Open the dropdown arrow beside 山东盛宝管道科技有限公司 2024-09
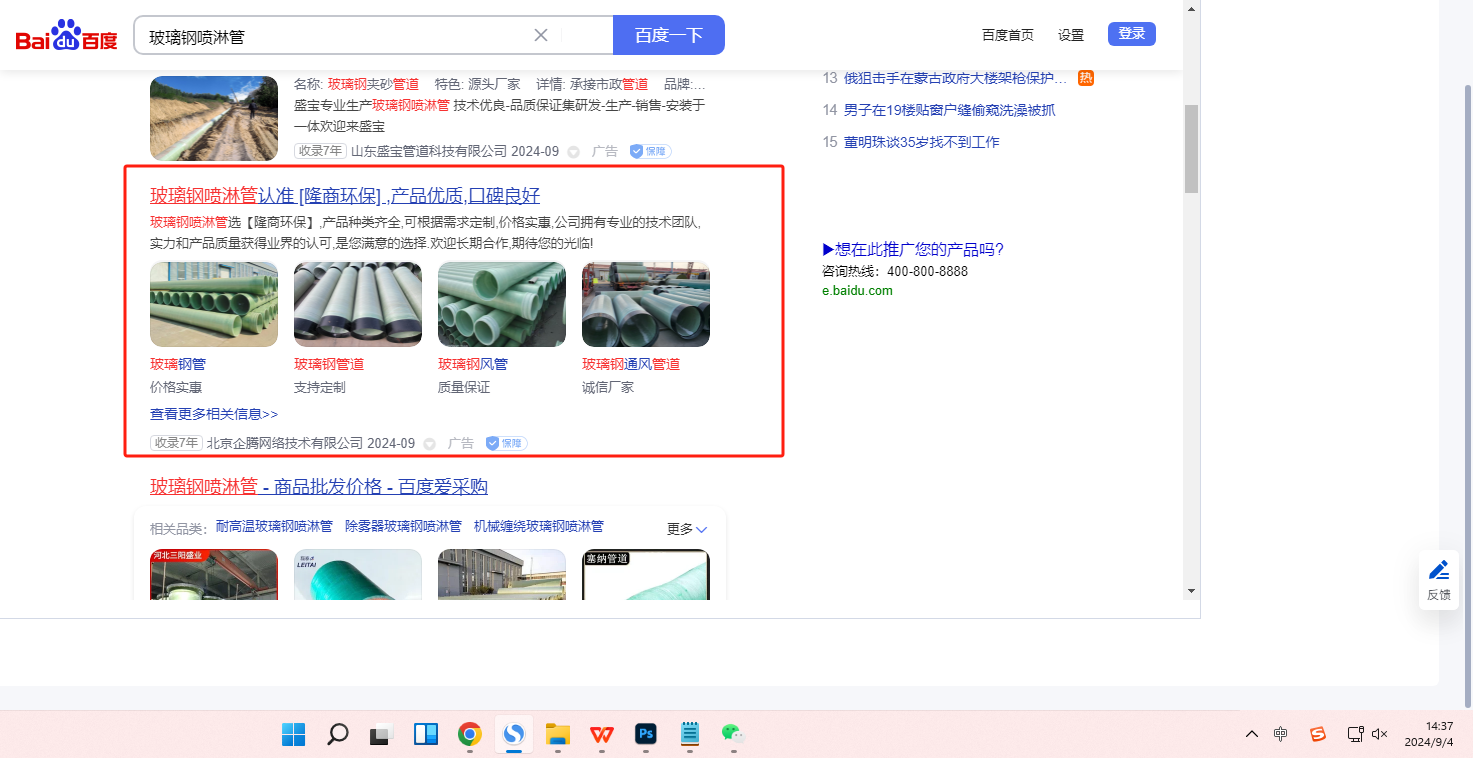1473x758 pixels. pyautogui.click(x=574, y=152)
